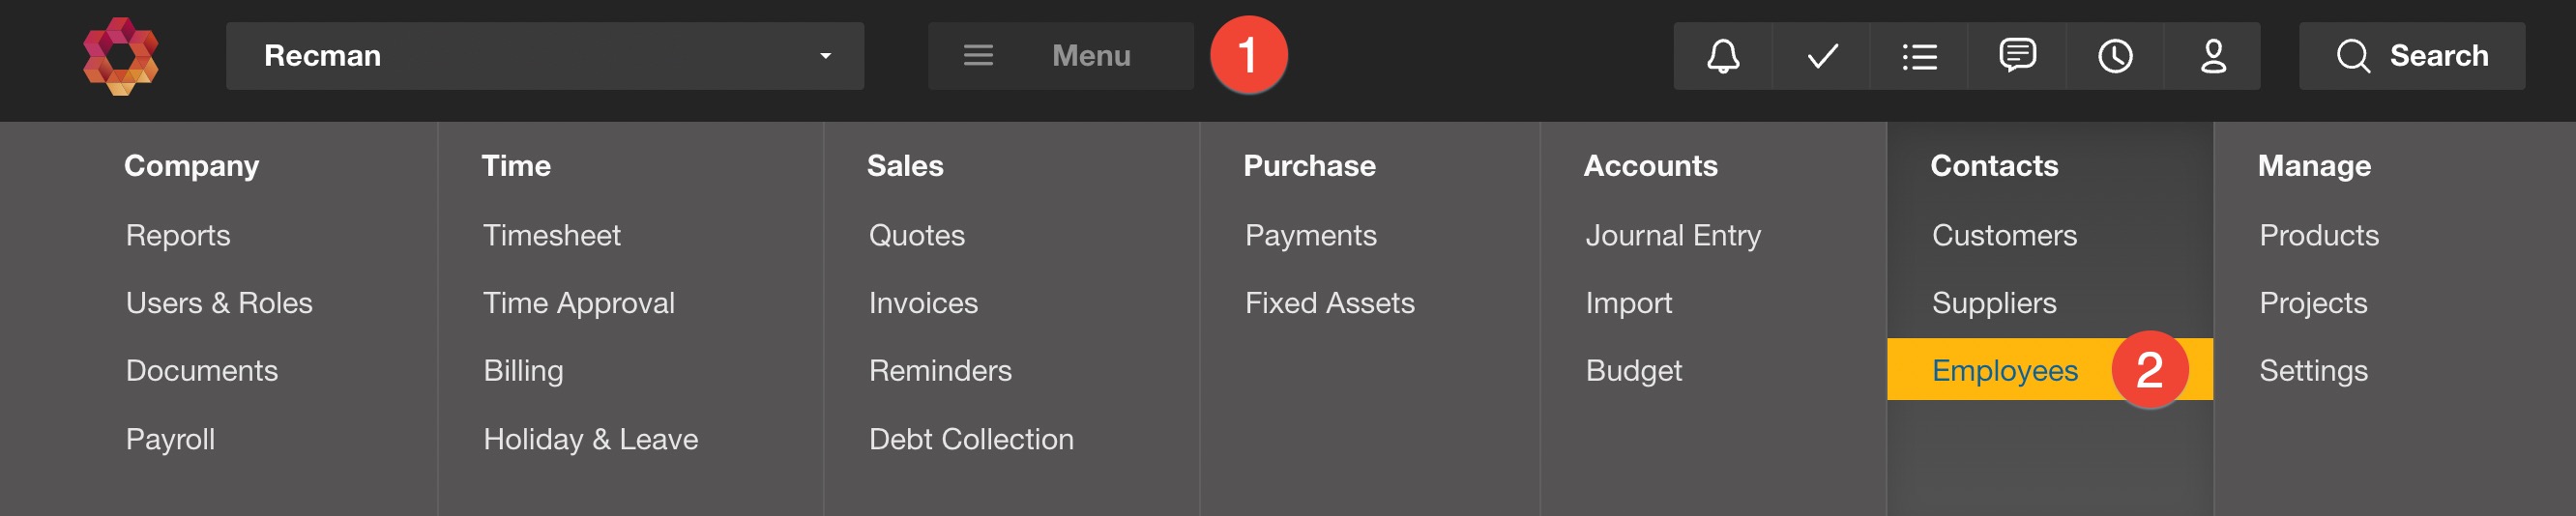Screen dimensions: 2576x516
Task: Select Journal Entry under Accounts
Action: [1672, 235]
